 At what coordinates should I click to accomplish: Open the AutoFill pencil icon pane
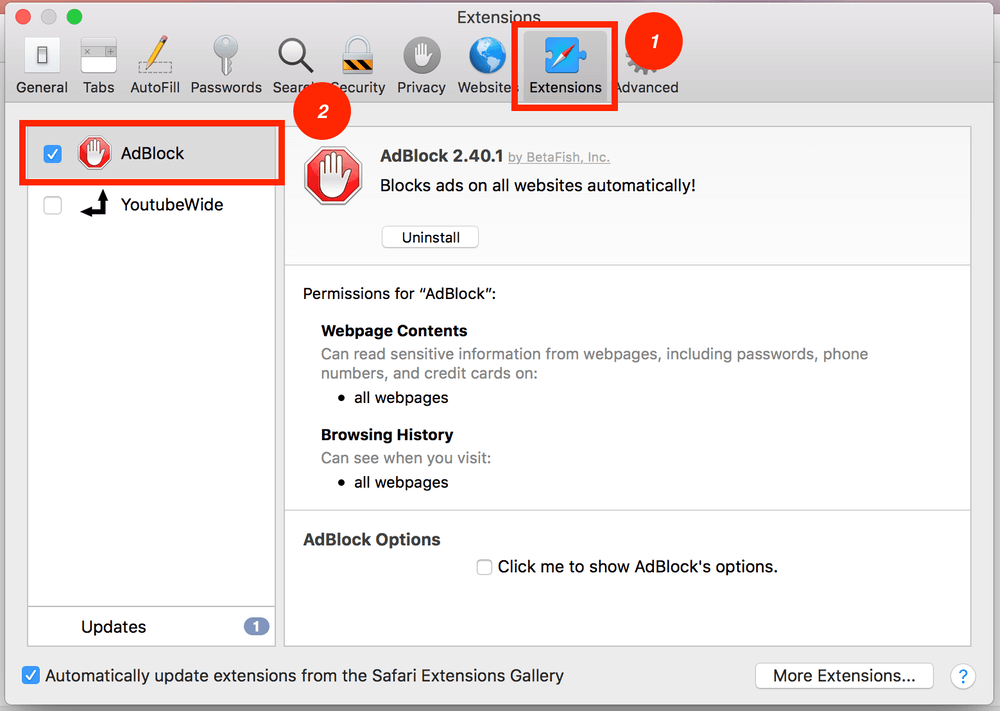[155, 58]
